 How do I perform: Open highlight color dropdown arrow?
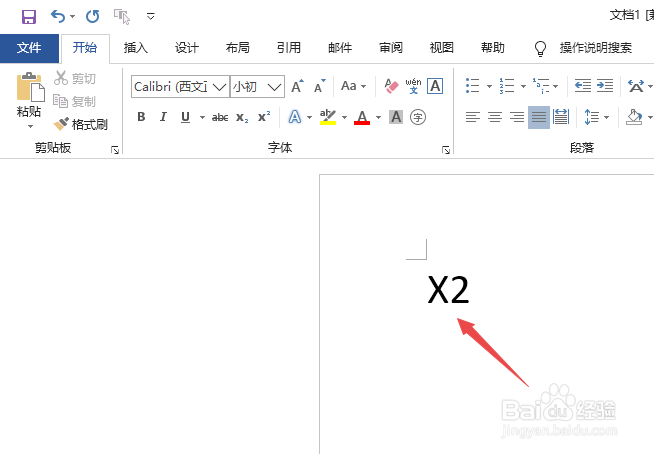(x=345, y=117)
